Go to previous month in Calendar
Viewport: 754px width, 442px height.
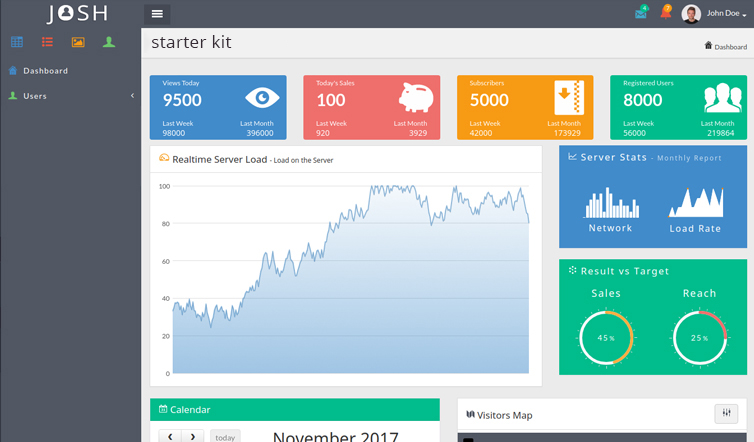[170, 437]
